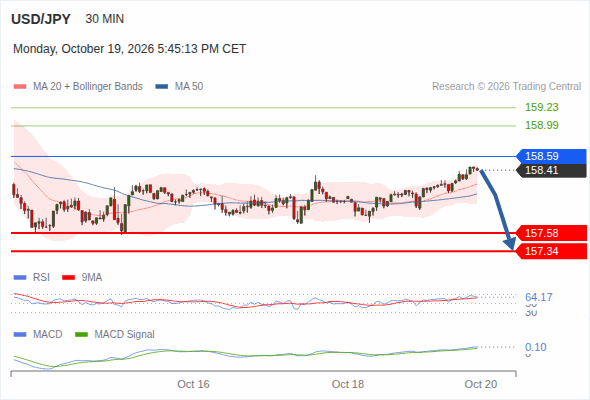Click the MA 20 + Bollinger Bands legend label
The width and height of the screenshot is (590, 400).
pos(88,87)
